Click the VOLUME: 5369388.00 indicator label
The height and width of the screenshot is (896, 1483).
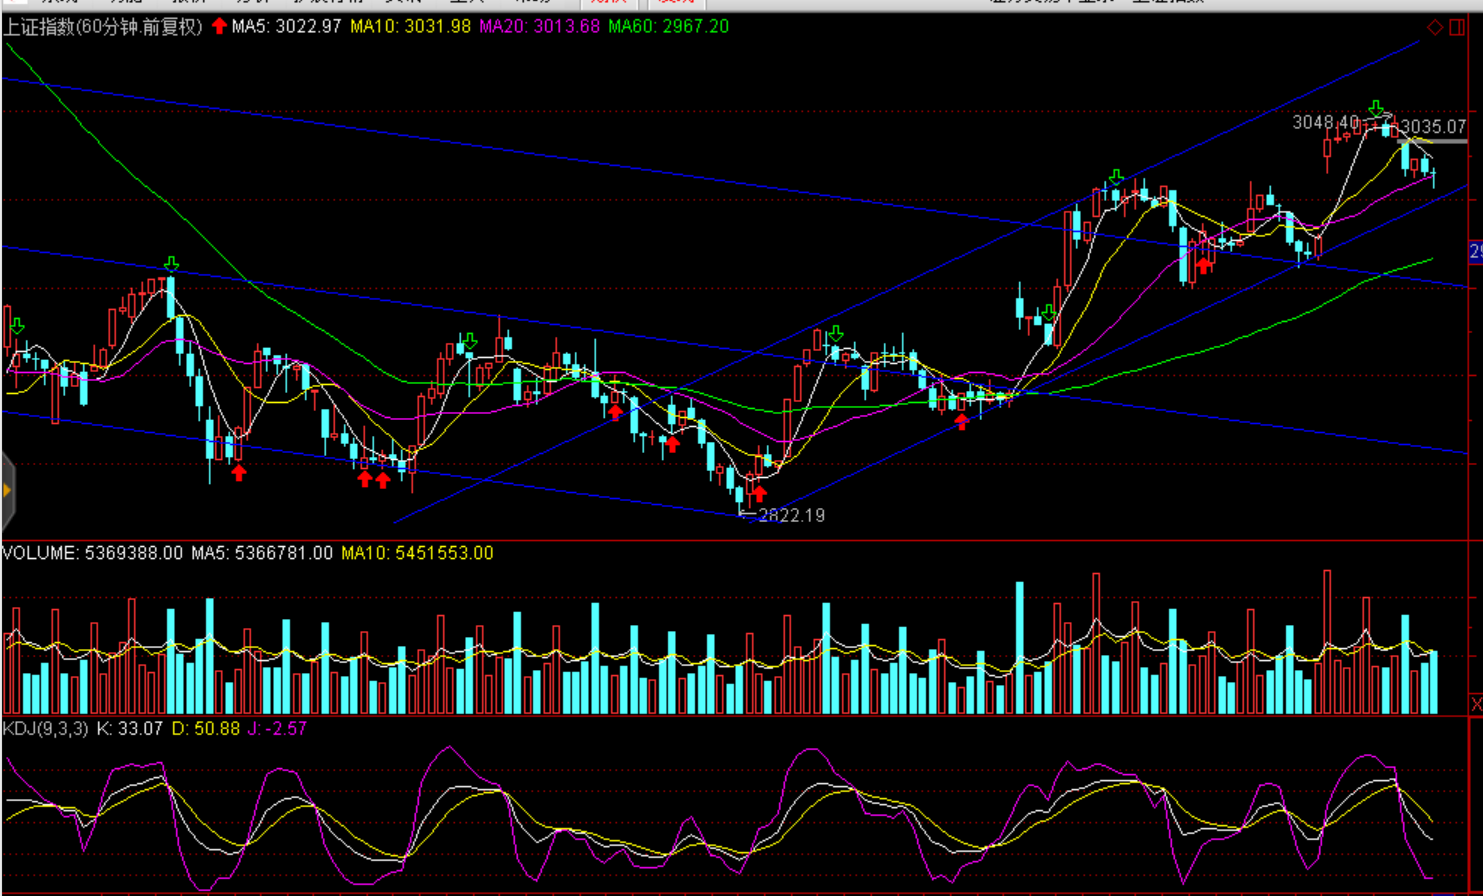tap(92, 553)
